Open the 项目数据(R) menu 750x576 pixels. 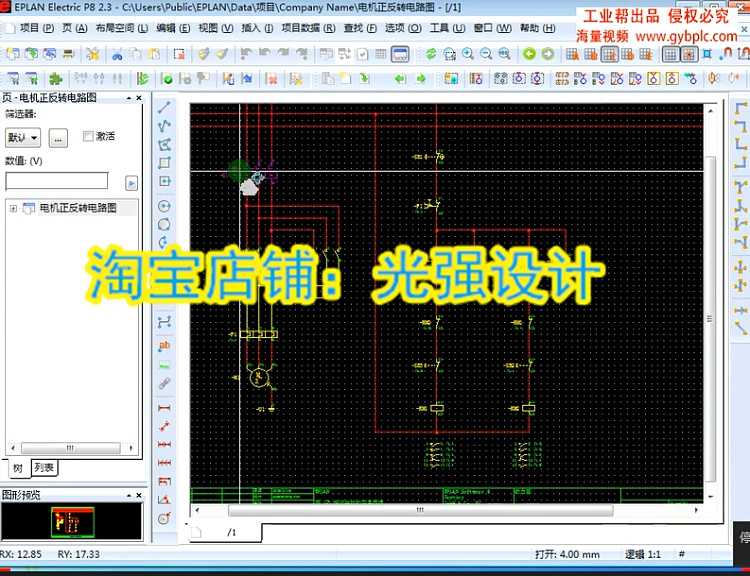pyautogui.click(x=308, y=28)
